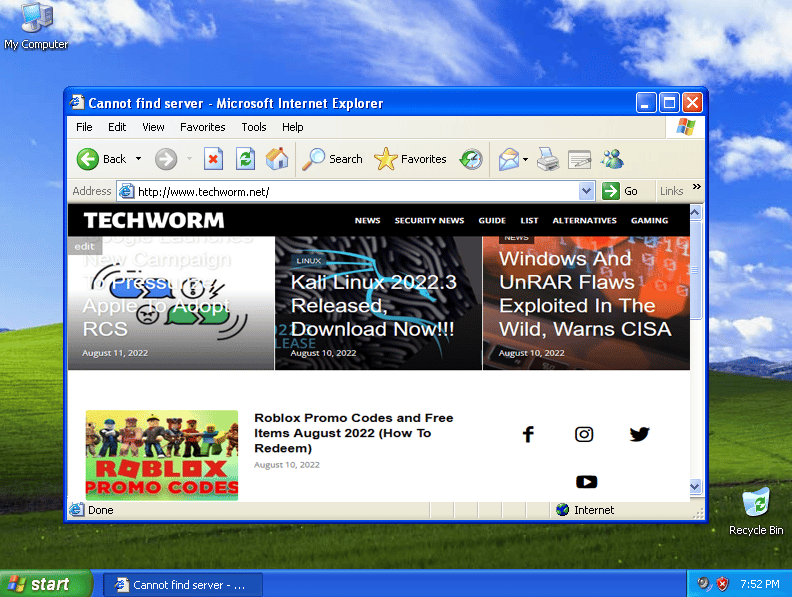Viewport: 792px width, 597px height.
Task: Open the ALTERNATIVES navigation link
Action: click(x=584, y=220)
